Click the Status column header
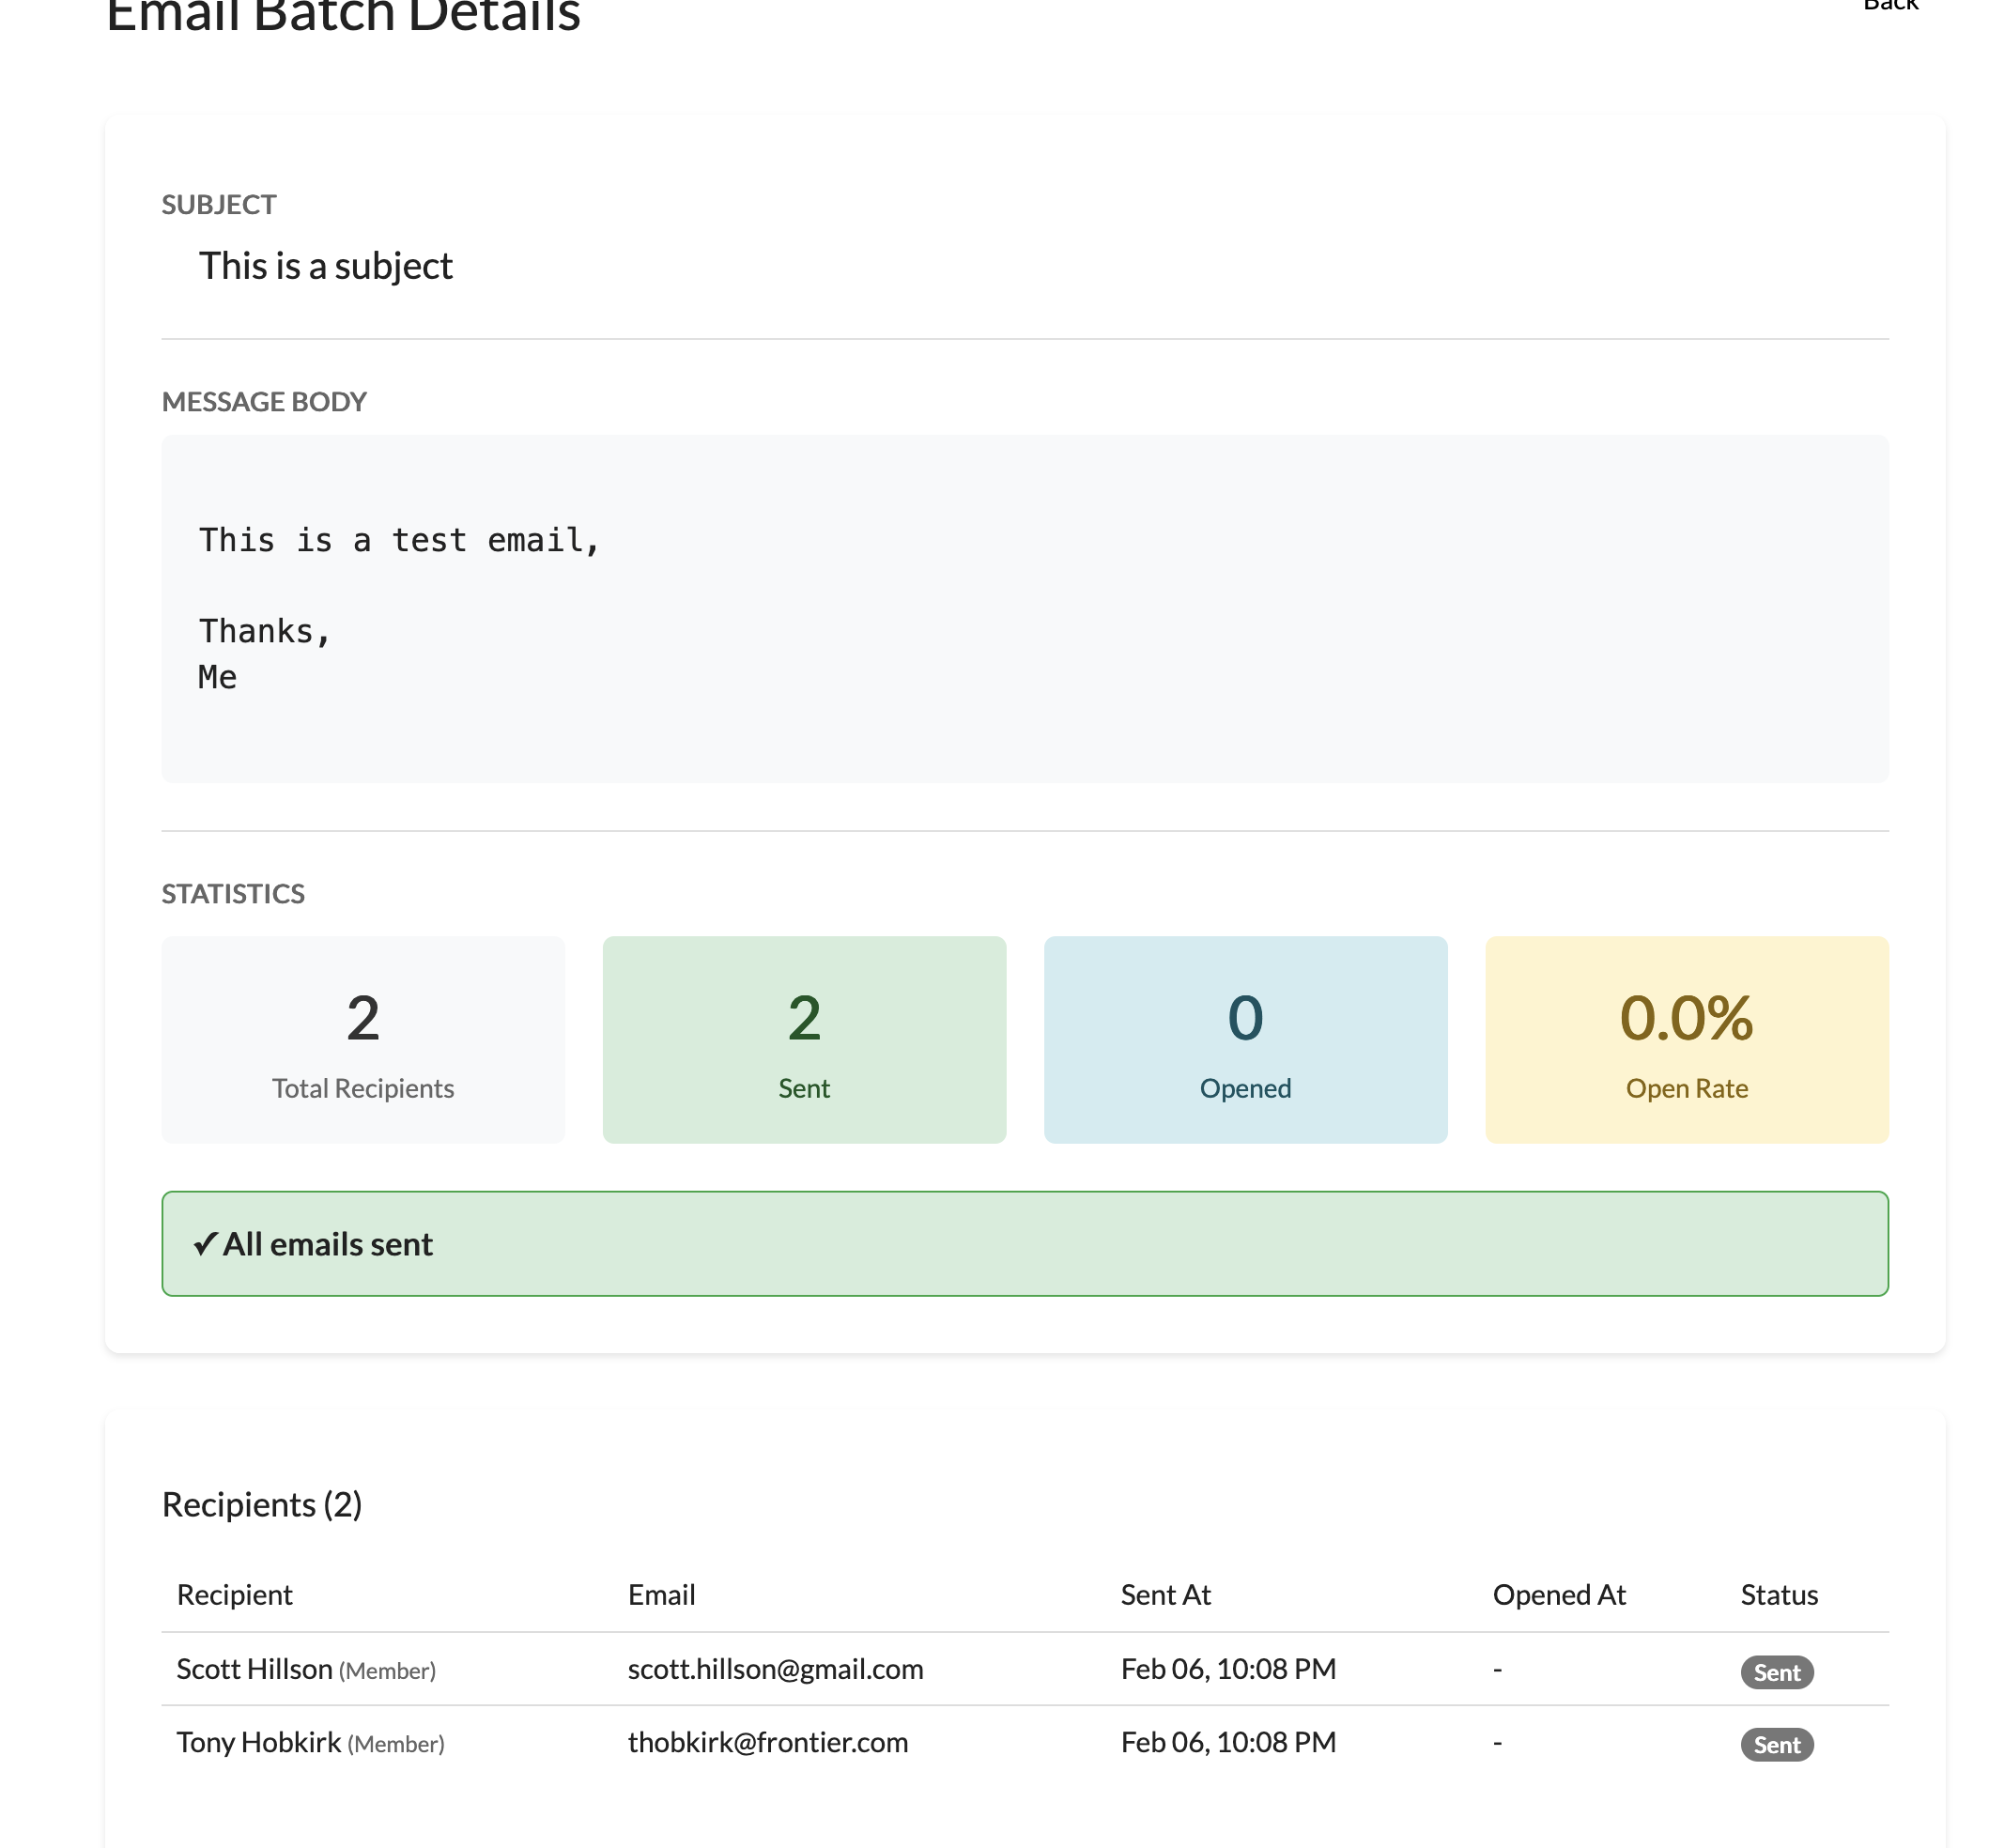Viewport: 2004px width, 1848px height. coord(1778,1595)
